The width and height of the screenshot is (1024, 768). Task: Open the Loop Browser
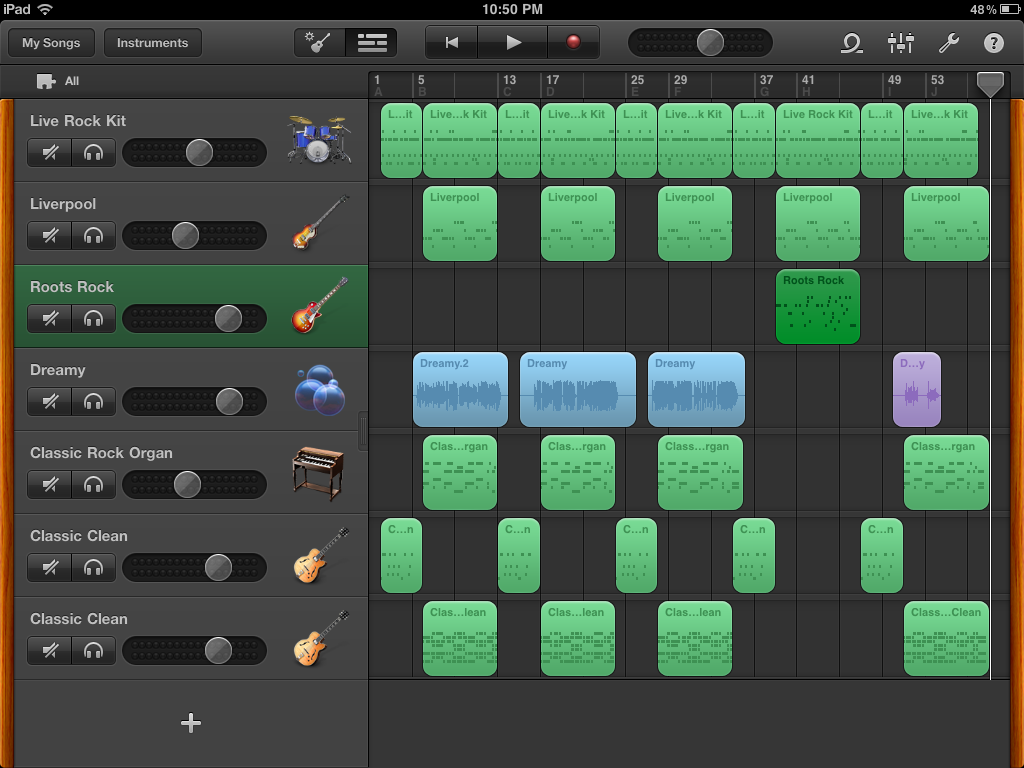click(x=852, y=43)
